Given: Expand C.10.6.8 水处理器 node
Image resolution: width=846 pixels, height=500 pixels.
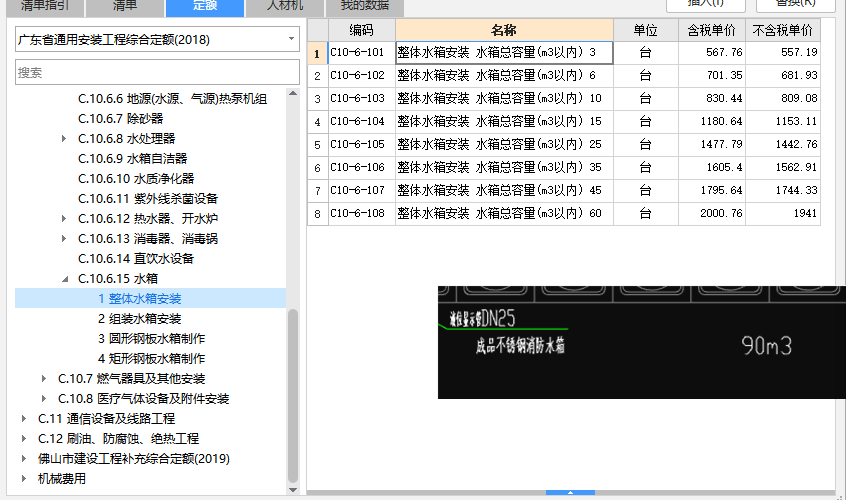Looking at the screenshot, I should [64, 139].
